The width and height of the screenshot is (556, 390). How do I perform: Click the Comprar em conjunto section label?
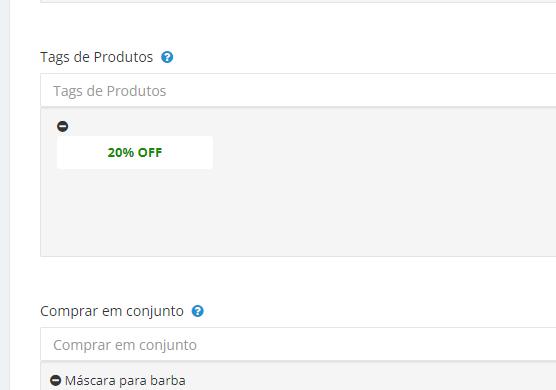(112, 311)
